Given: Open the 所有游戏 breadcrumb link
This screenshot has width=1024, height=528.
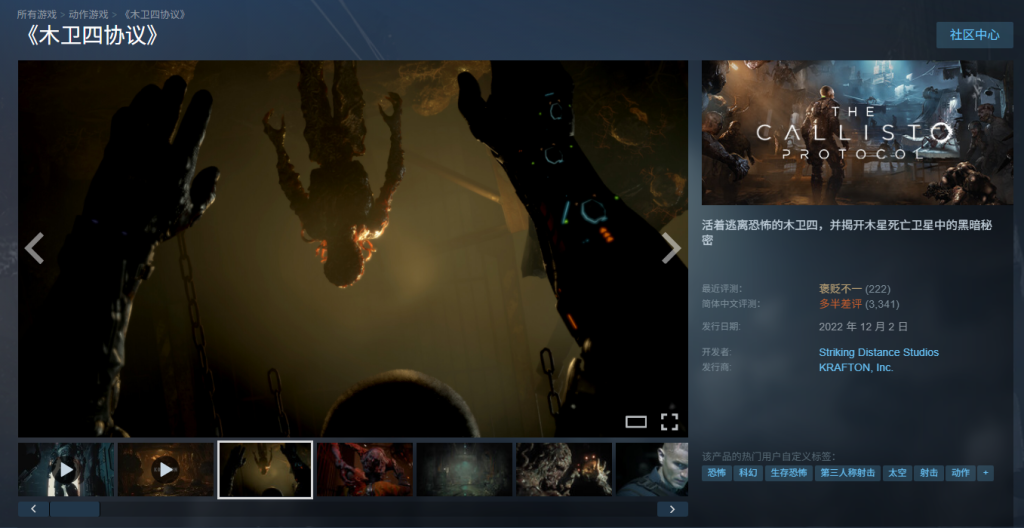Looking at the screenshot, I should pyautogui.click(x=37, y=15).
